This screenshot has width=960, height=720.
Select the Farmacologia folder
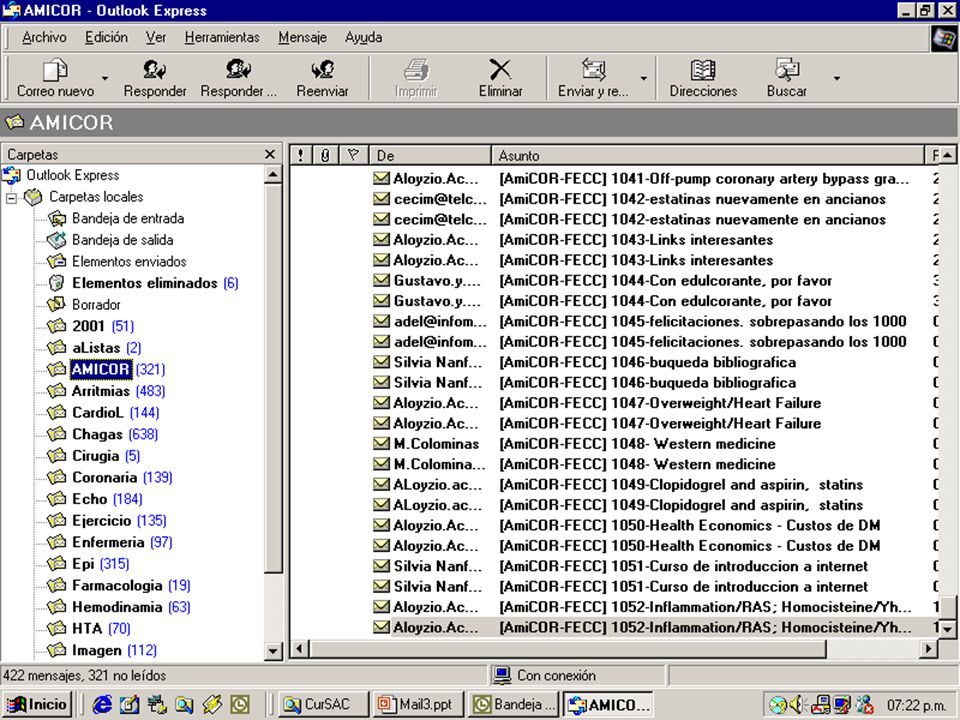(119, 585)
